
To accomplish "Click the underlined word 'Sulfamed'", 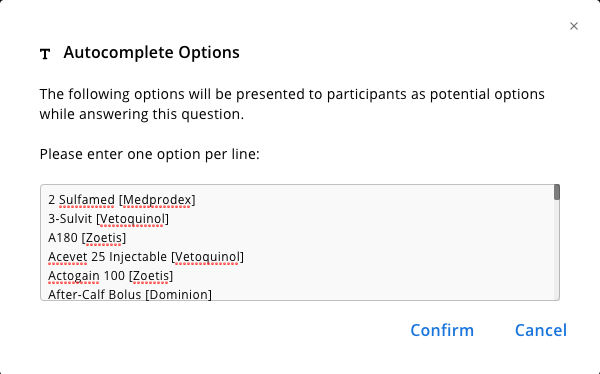I will tap(87, 200).
